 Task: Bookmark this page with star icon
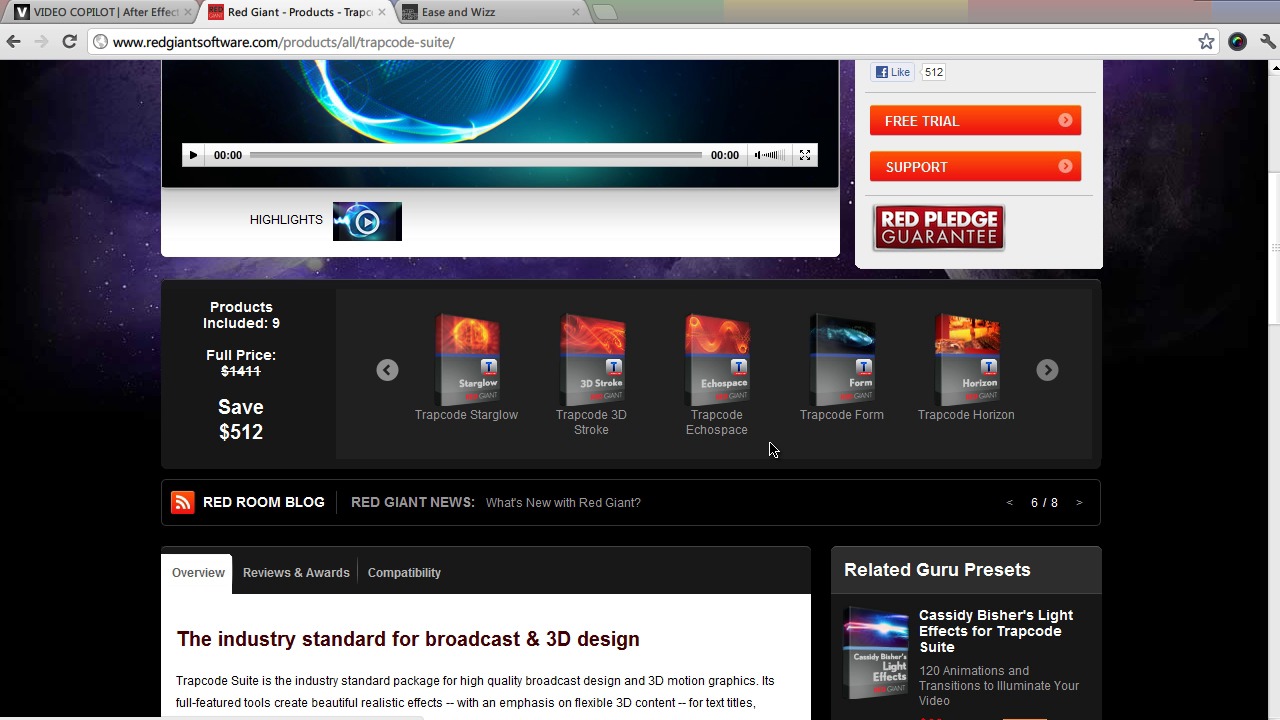tap(1206, 42)
